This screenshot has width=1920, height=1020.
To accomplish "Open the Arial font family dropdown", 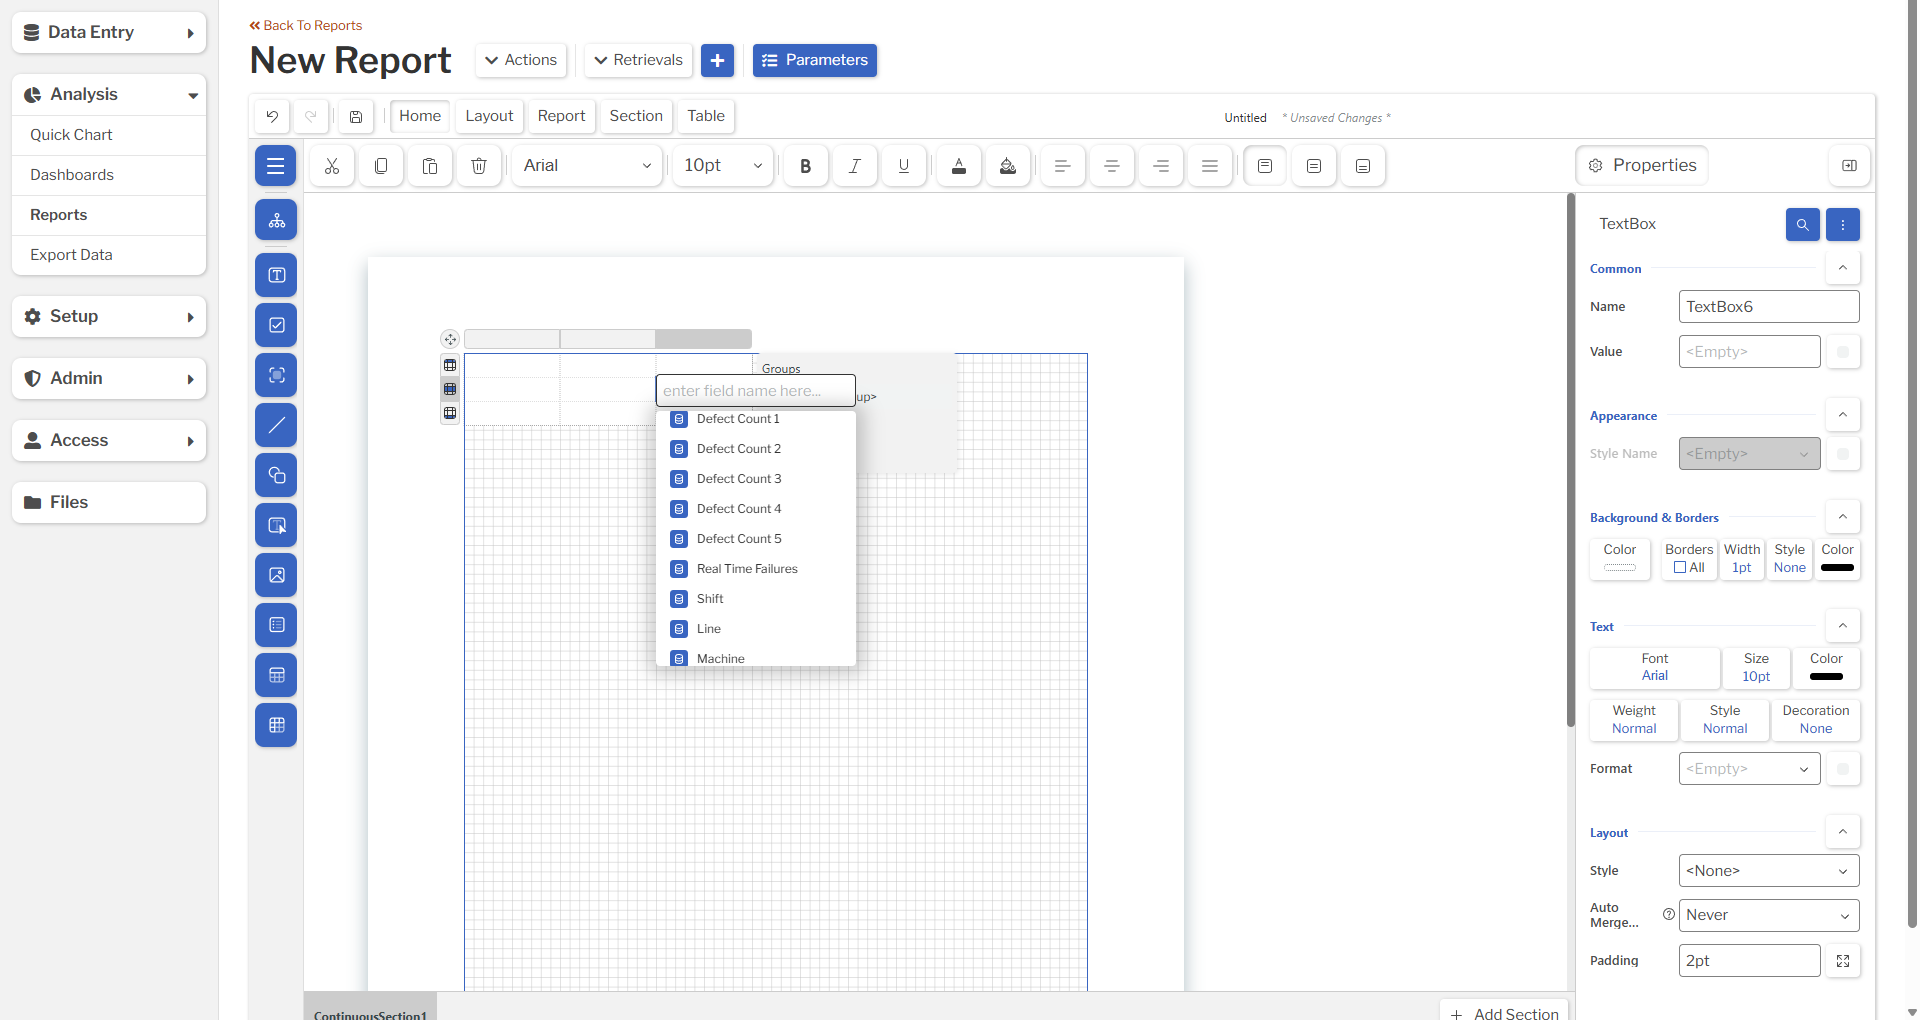I will pos(586,166).
